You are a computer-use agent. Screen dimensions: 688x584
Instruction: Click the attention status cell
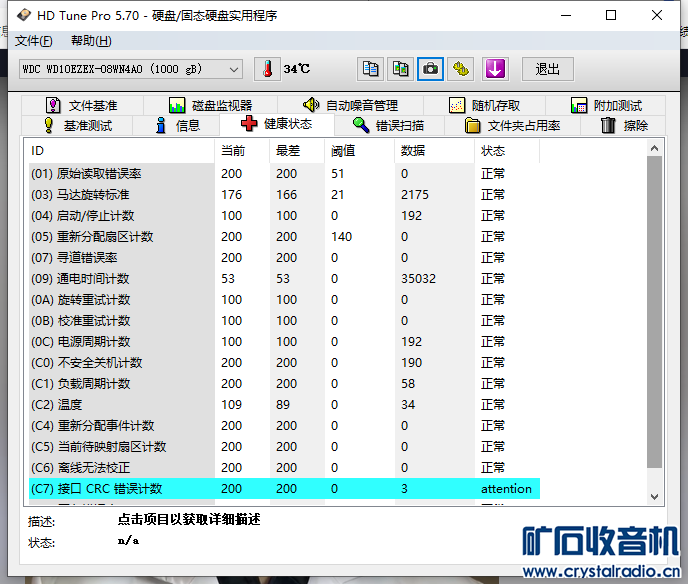pos(506,489)
